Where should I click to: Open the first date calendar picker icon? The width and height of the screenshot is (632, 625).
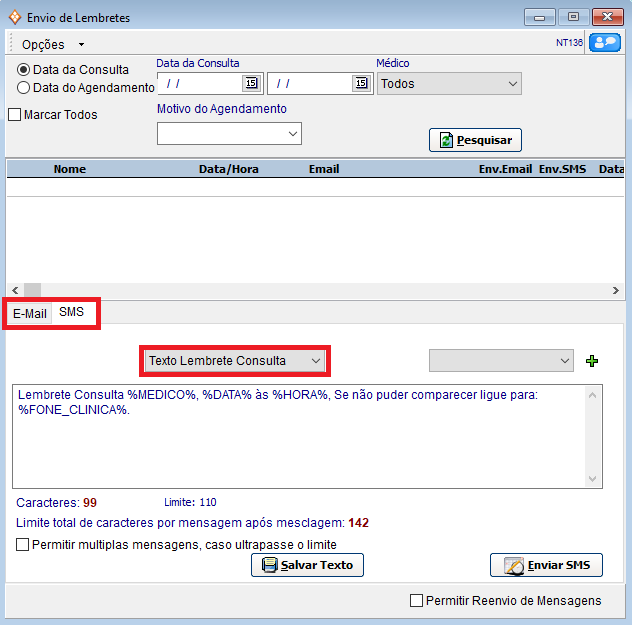pos(251,84)
